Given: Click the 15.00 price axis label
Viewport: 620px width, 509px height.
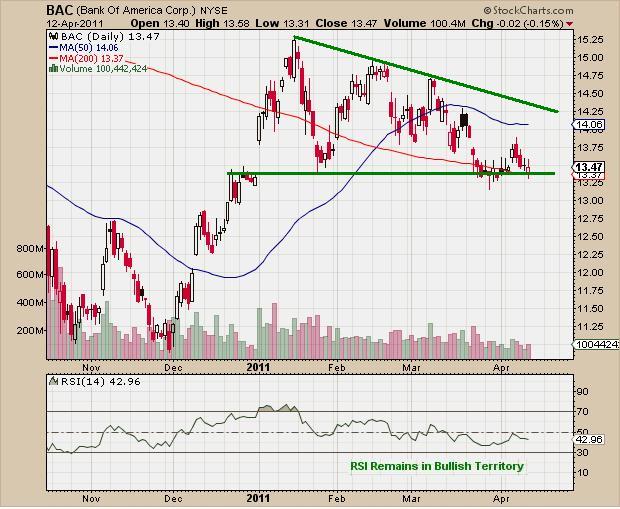Looking at the screenshot, I should (589, 58).
